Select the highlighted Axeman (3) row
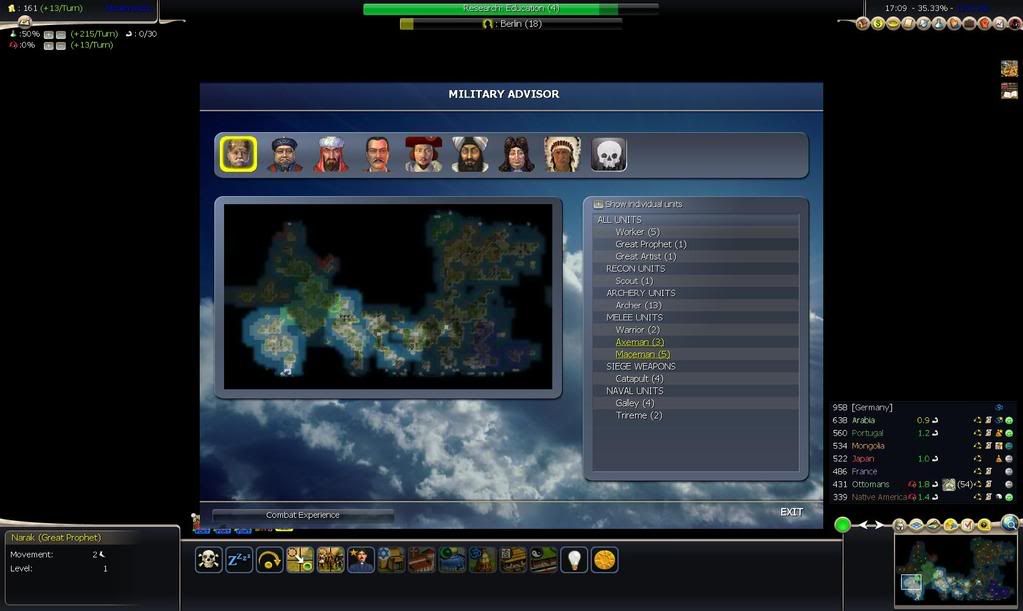The height and width of the screenshot is (611, 1023). [x=639, y=342]
